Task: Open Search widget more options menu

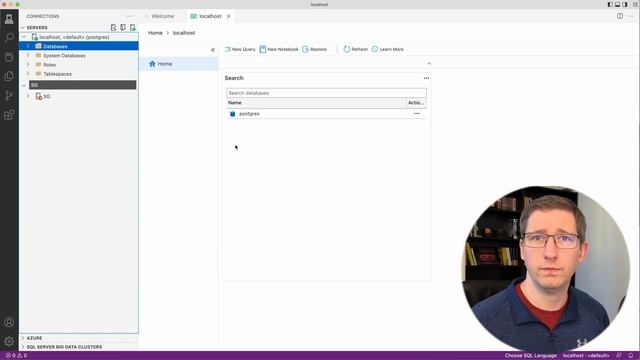Action: point(426,78)
